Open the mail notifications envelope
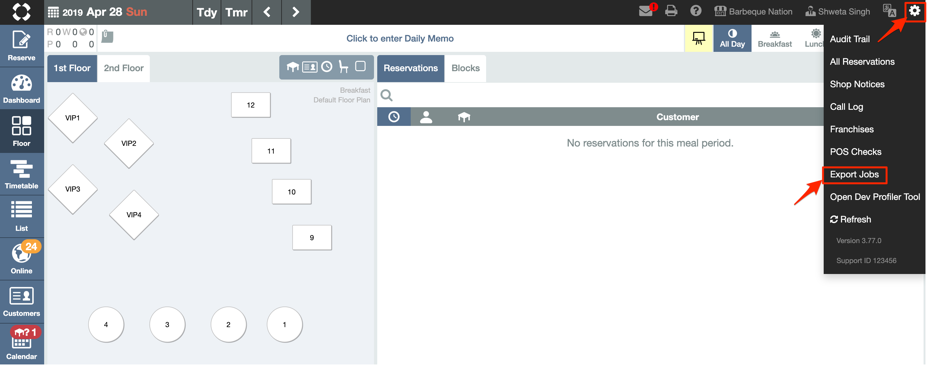This screenshot has width=939, height=377. [x=647, y=11]
